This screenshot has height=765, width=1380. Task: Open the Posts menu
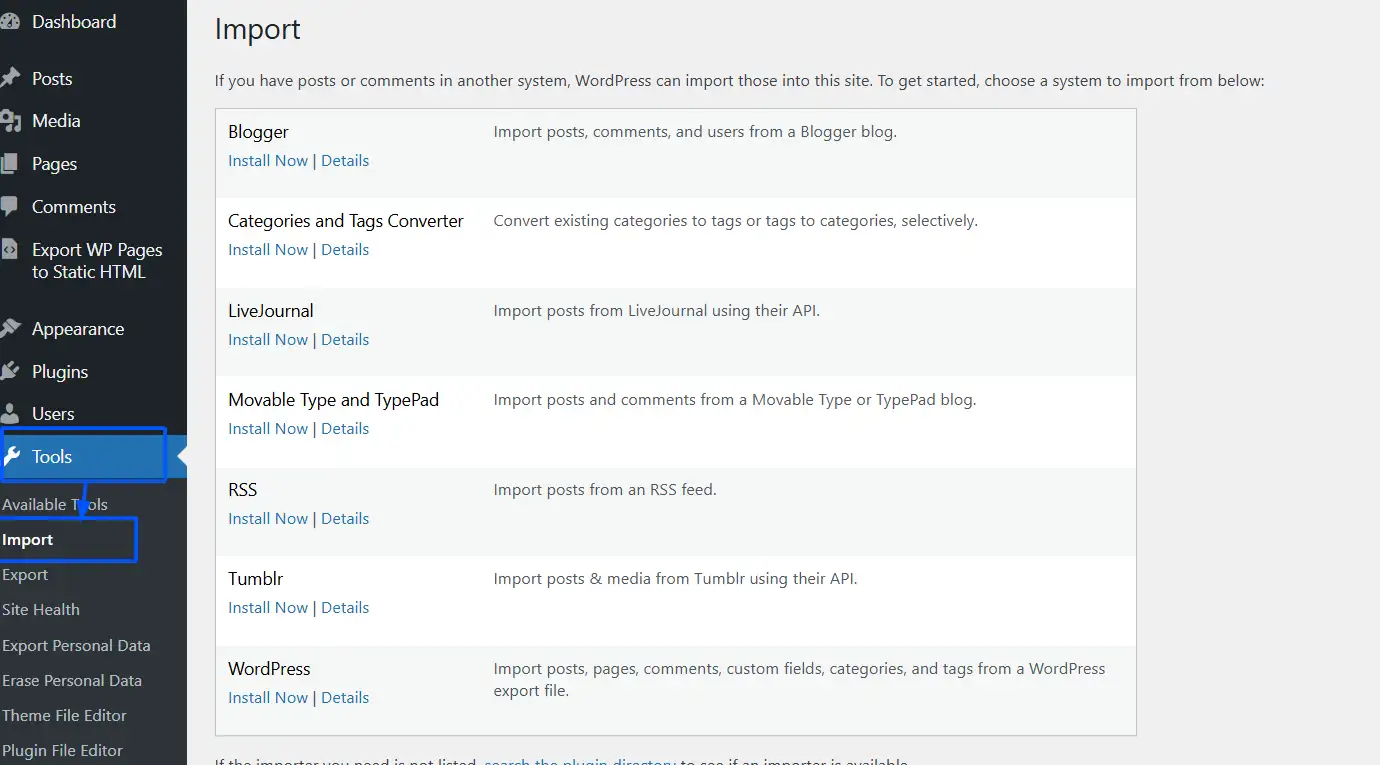tap(52, 79)
